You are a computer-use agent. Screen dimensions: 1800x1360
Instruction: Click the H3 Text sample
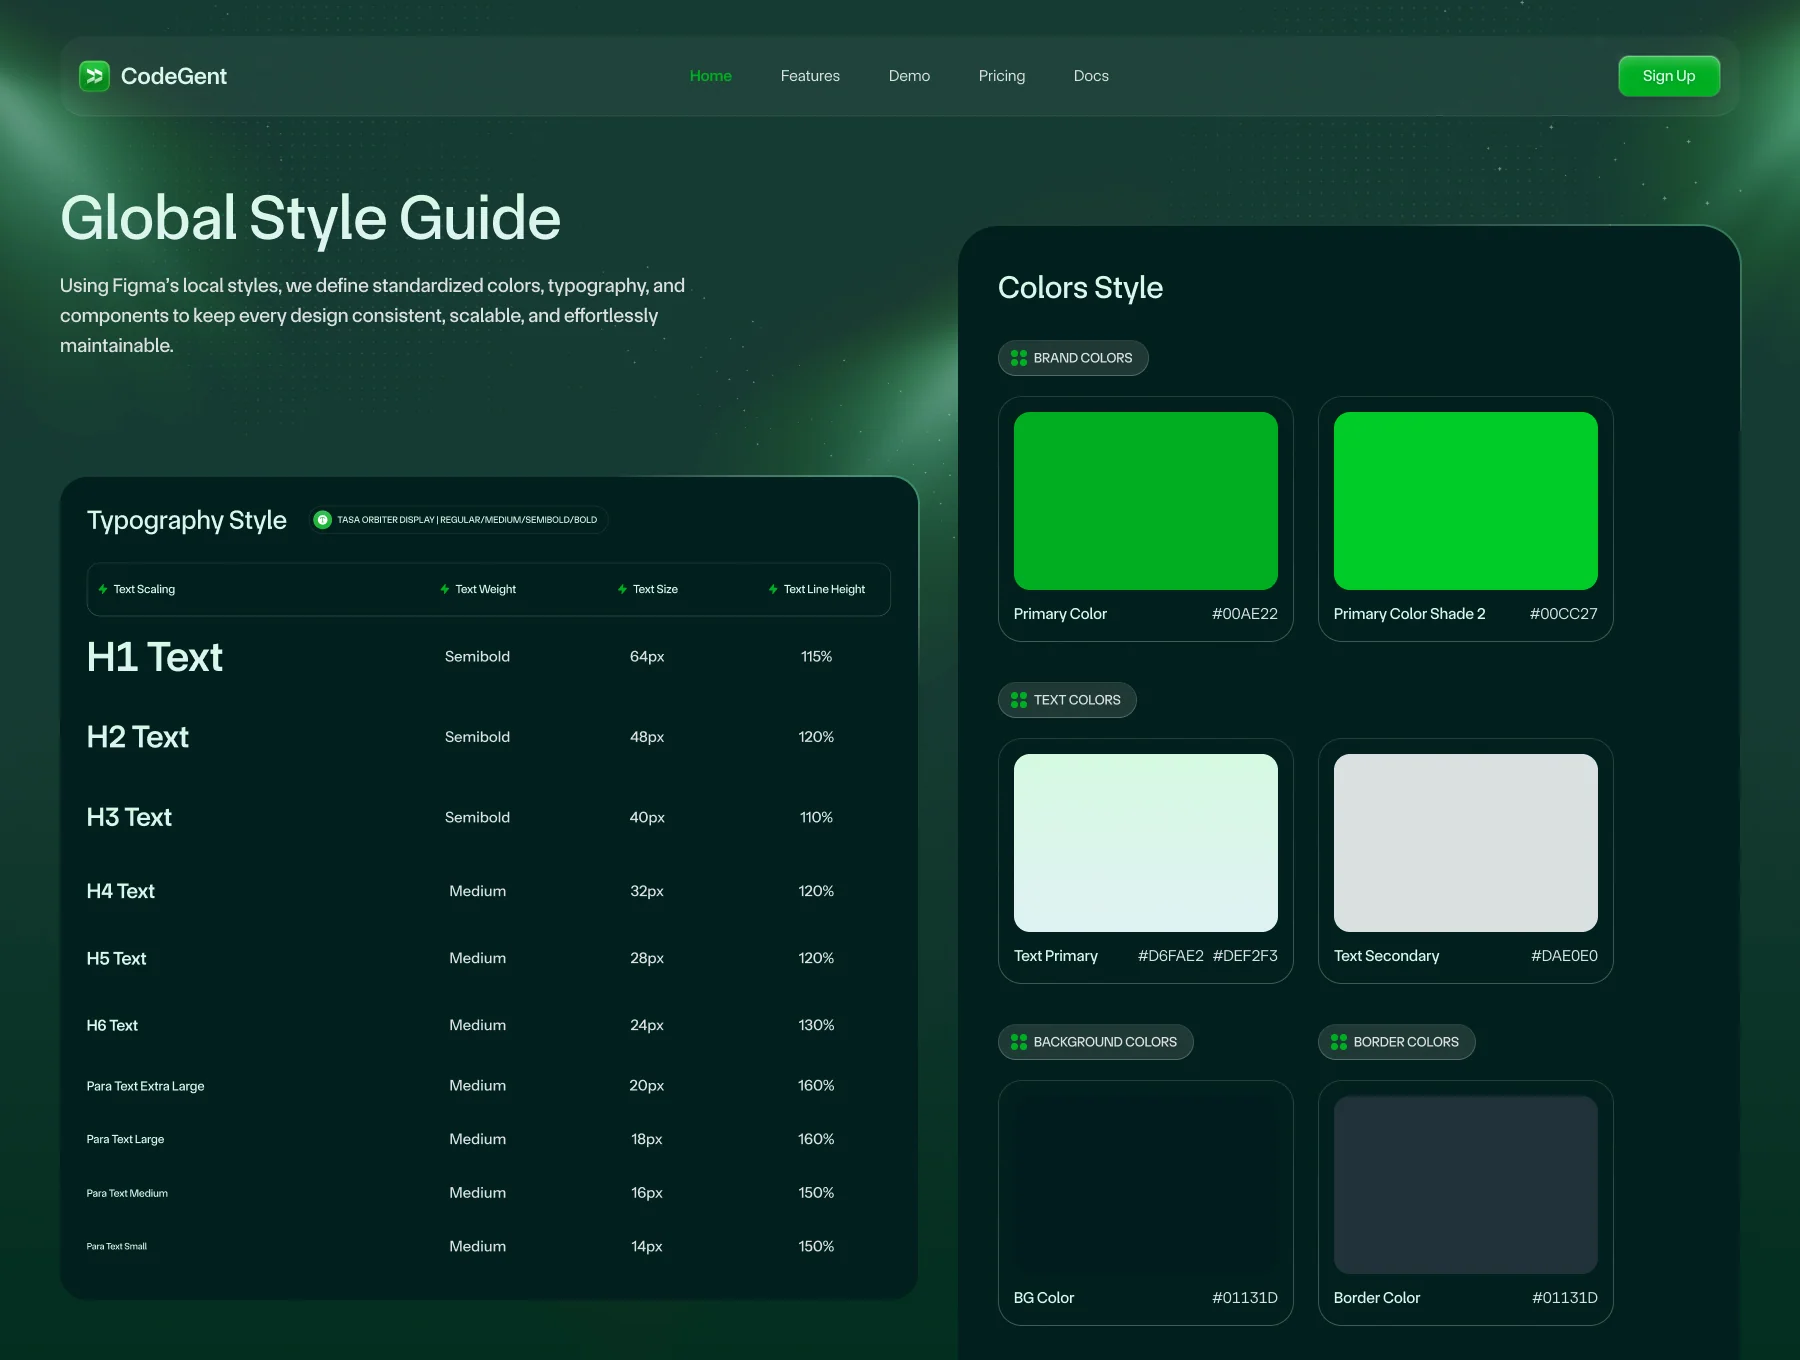[129, 817]
